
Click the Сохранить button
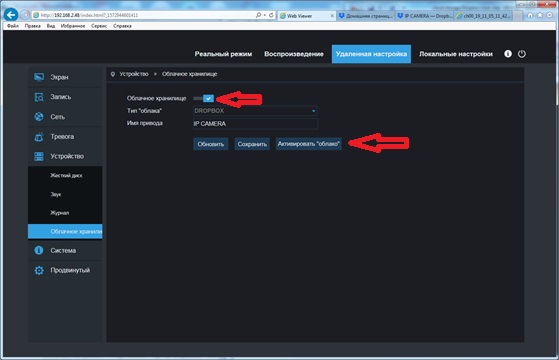click(252, 144)
